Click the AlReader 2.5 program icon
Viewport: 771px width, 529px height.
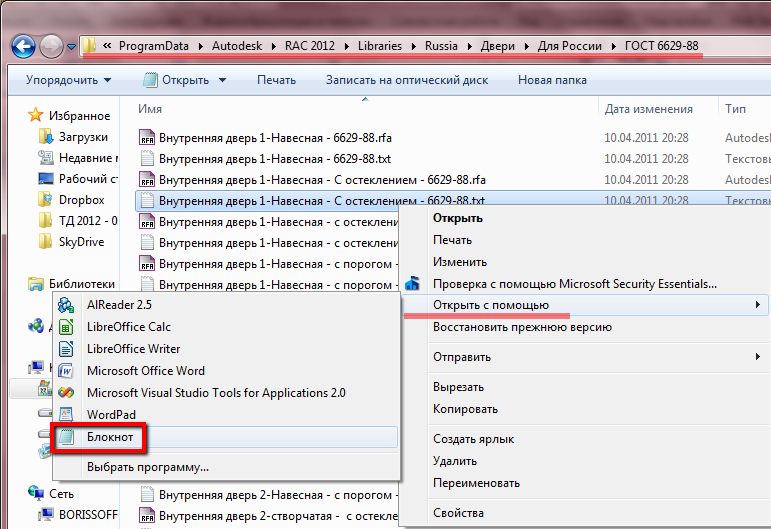pos(66,305)
